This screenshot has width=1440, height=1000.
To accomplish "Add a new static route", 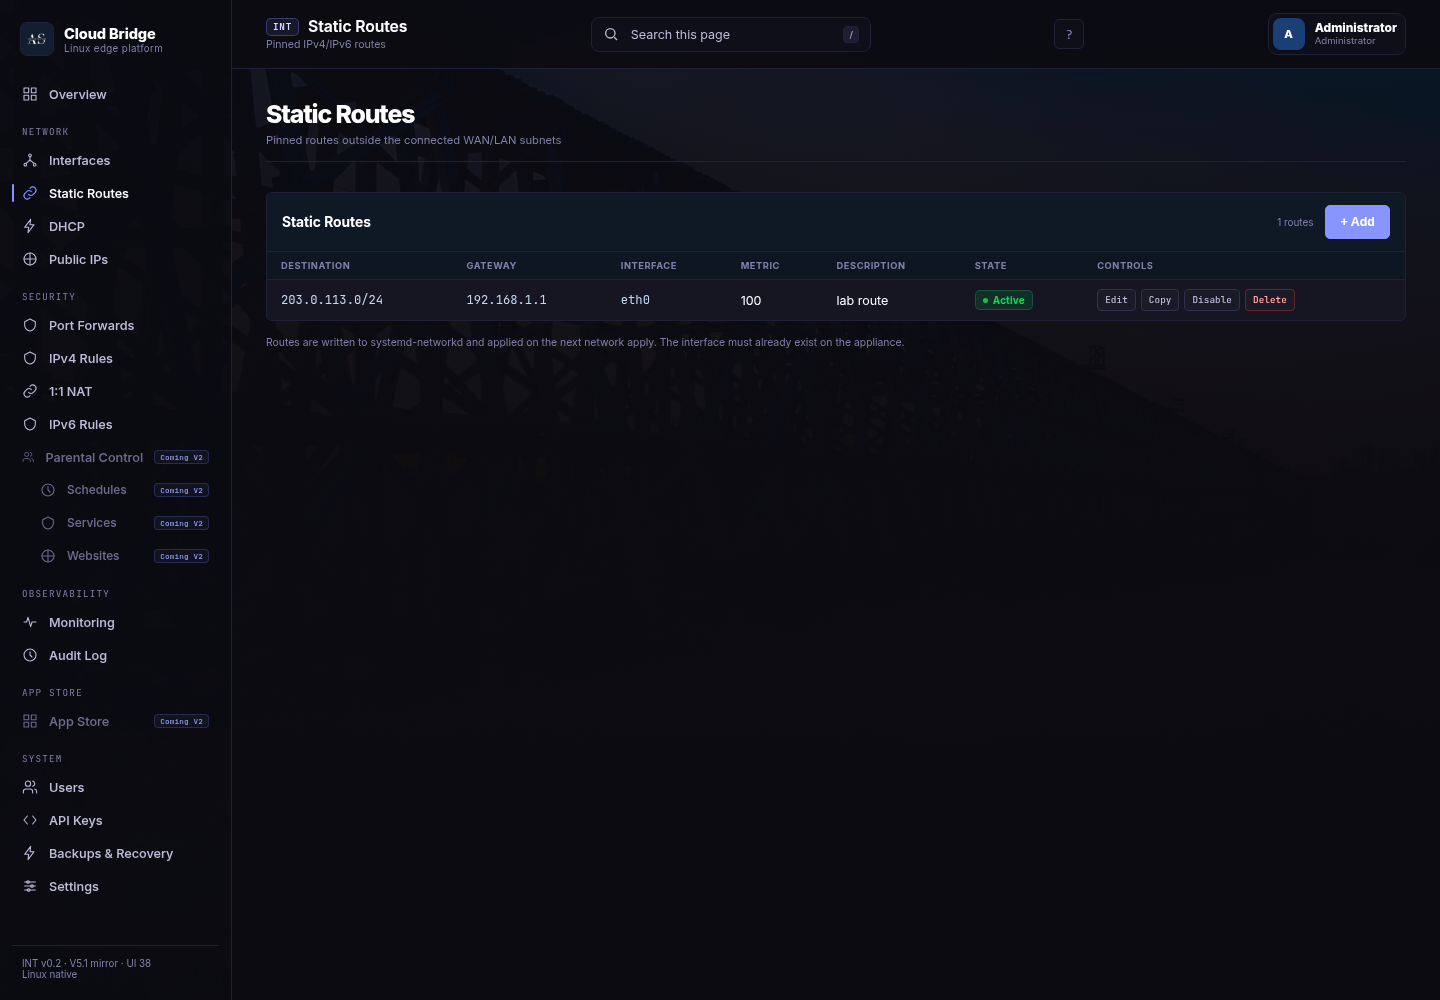I will click(x=1357, y=222).
